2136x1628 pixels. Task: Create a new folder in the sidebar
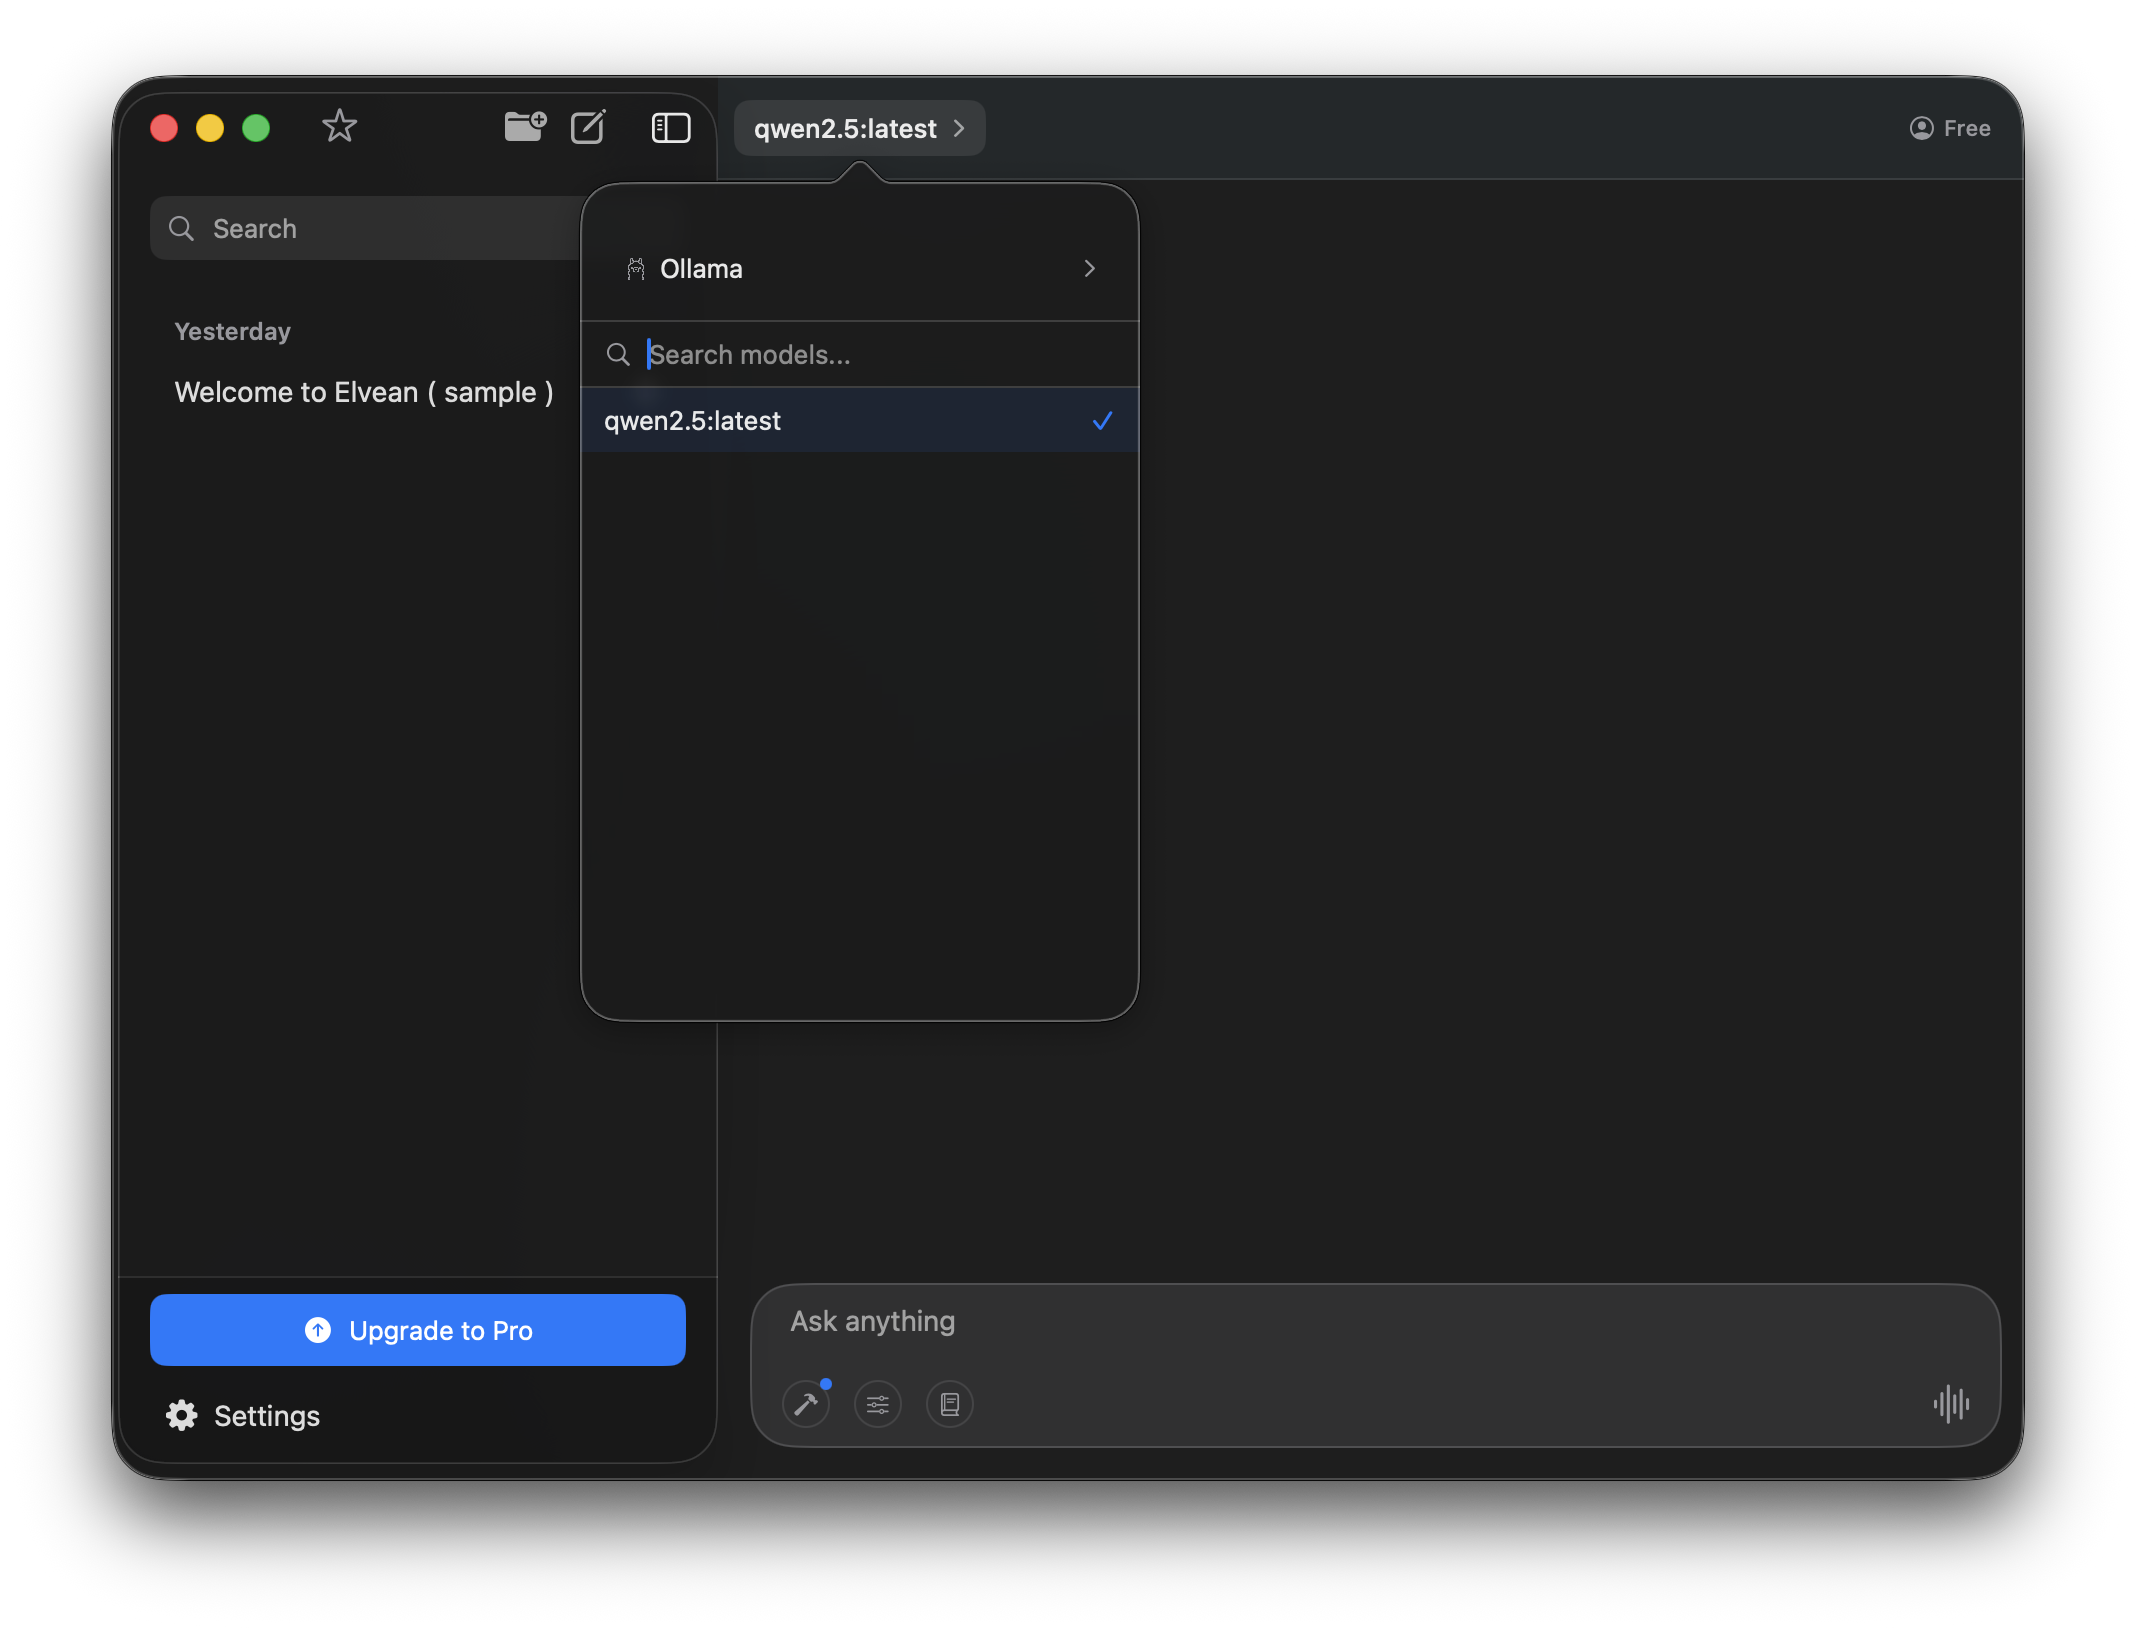[524, 127]
